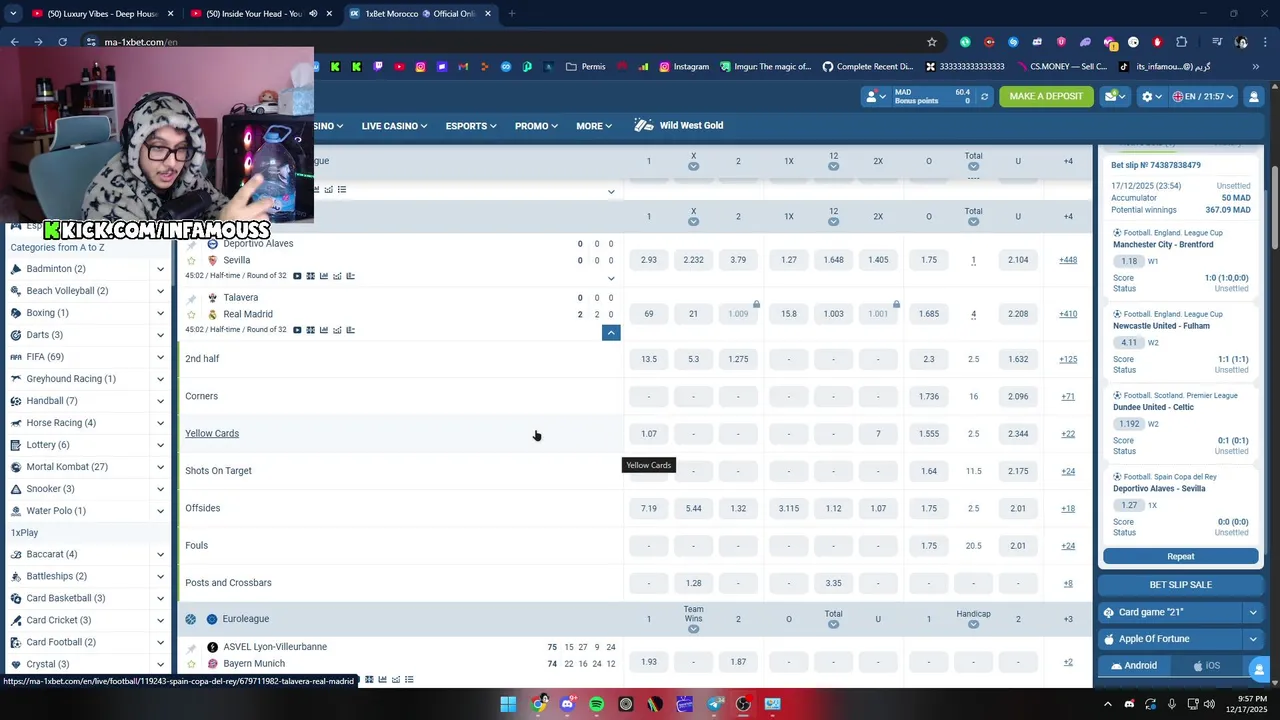The image size is (1280, 720).
Task: Open Google Chrome from the taskbar
Action: pos(539,704)
